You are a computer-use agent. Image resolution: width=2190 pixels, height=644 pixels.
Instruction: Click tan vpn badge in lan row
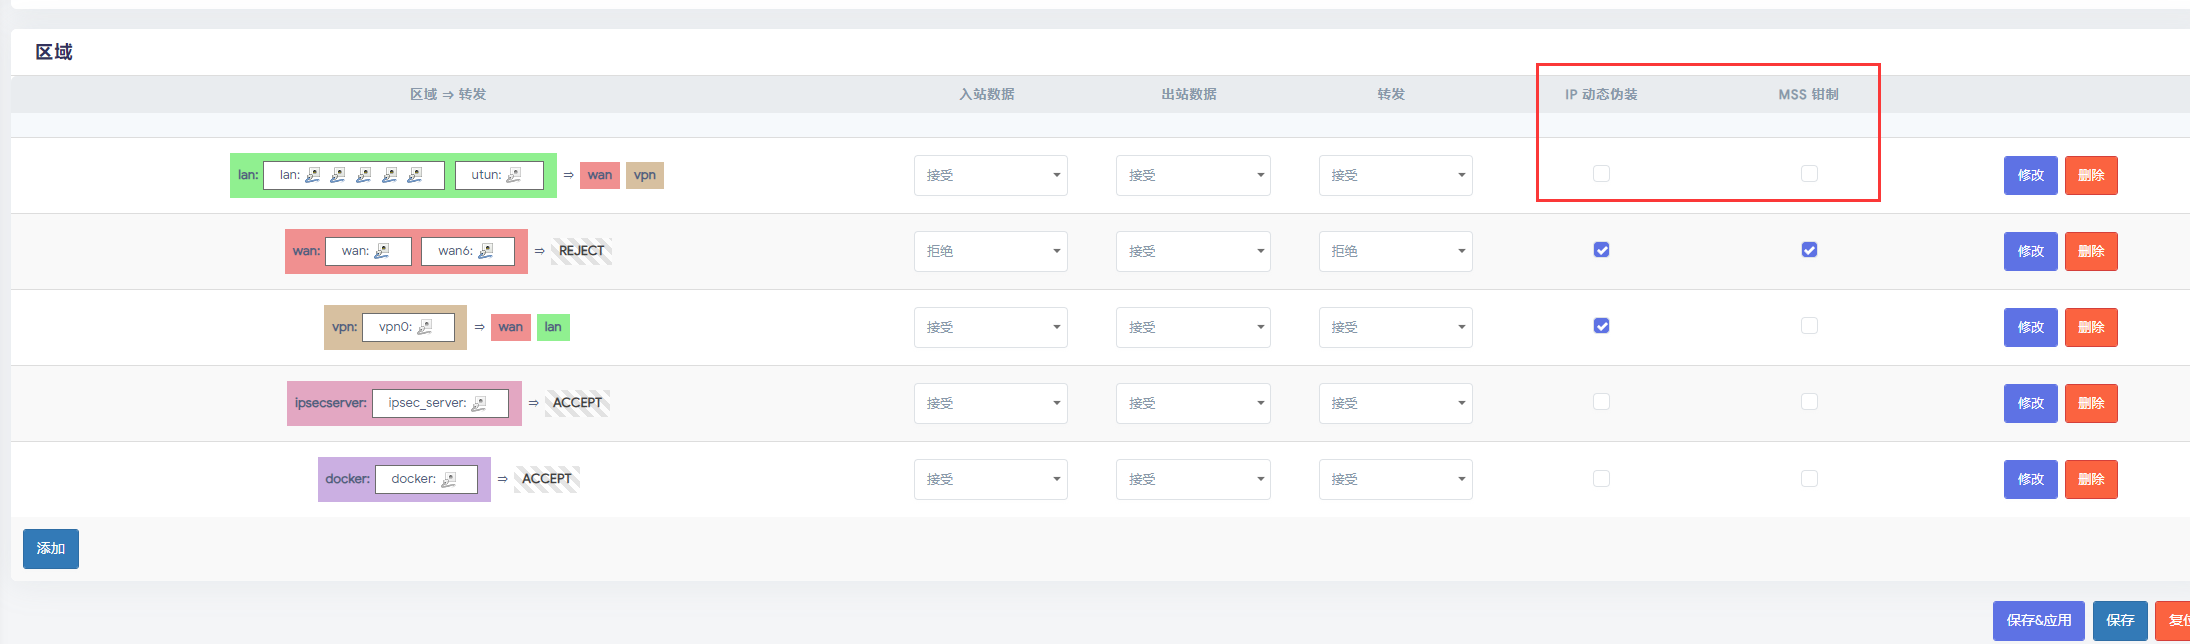click(645, 175)
